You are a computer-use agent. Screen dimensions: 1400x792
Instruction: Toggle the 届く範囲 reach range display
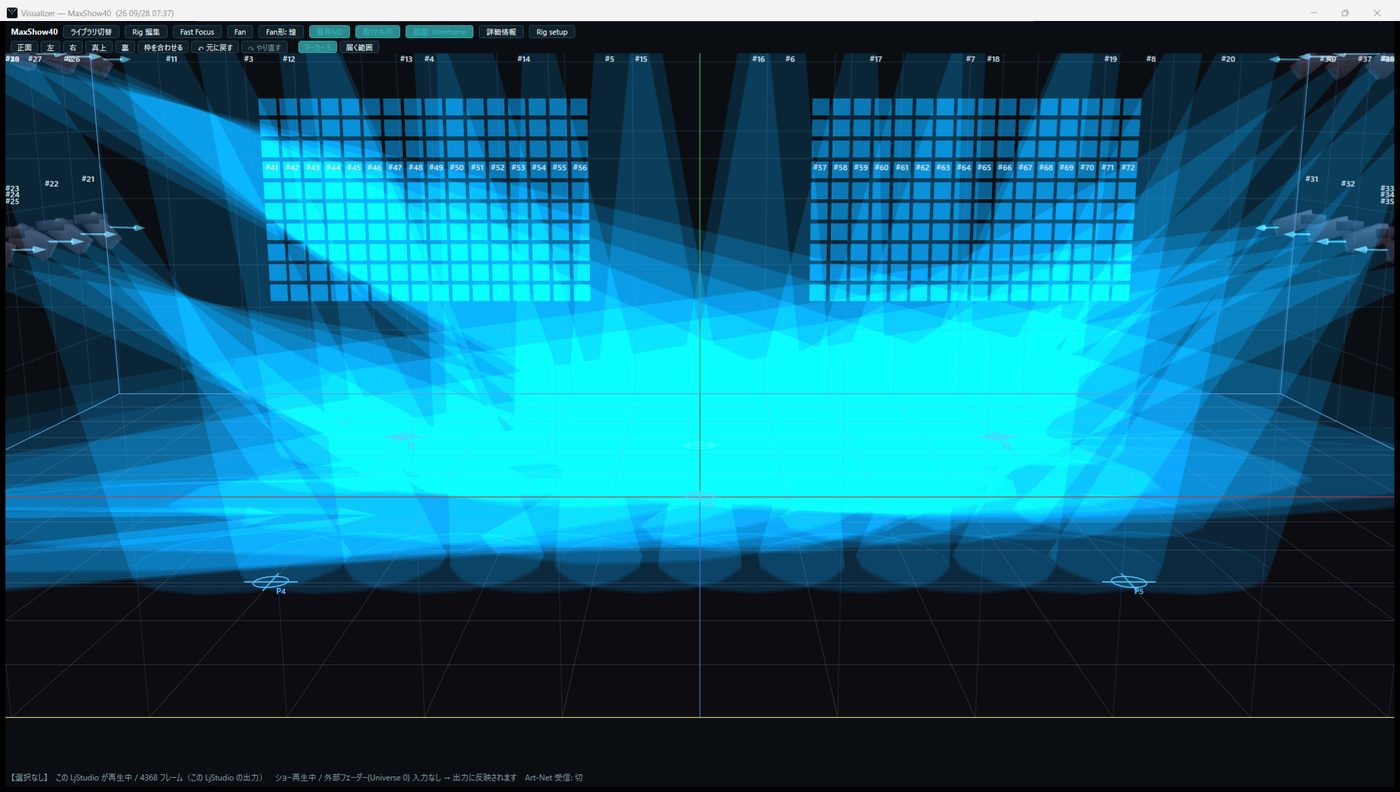(359, 47)
